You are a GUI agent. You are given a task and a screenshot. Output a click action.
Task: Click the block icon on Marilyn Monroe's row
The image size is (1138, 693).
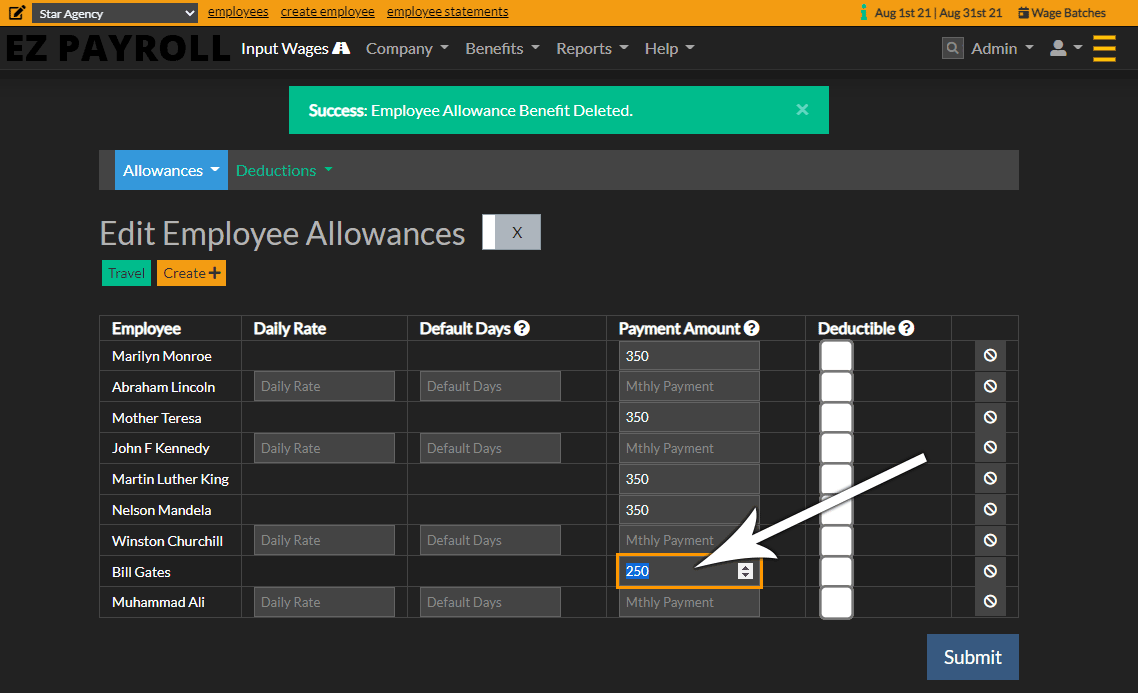(x=990, y=355)
